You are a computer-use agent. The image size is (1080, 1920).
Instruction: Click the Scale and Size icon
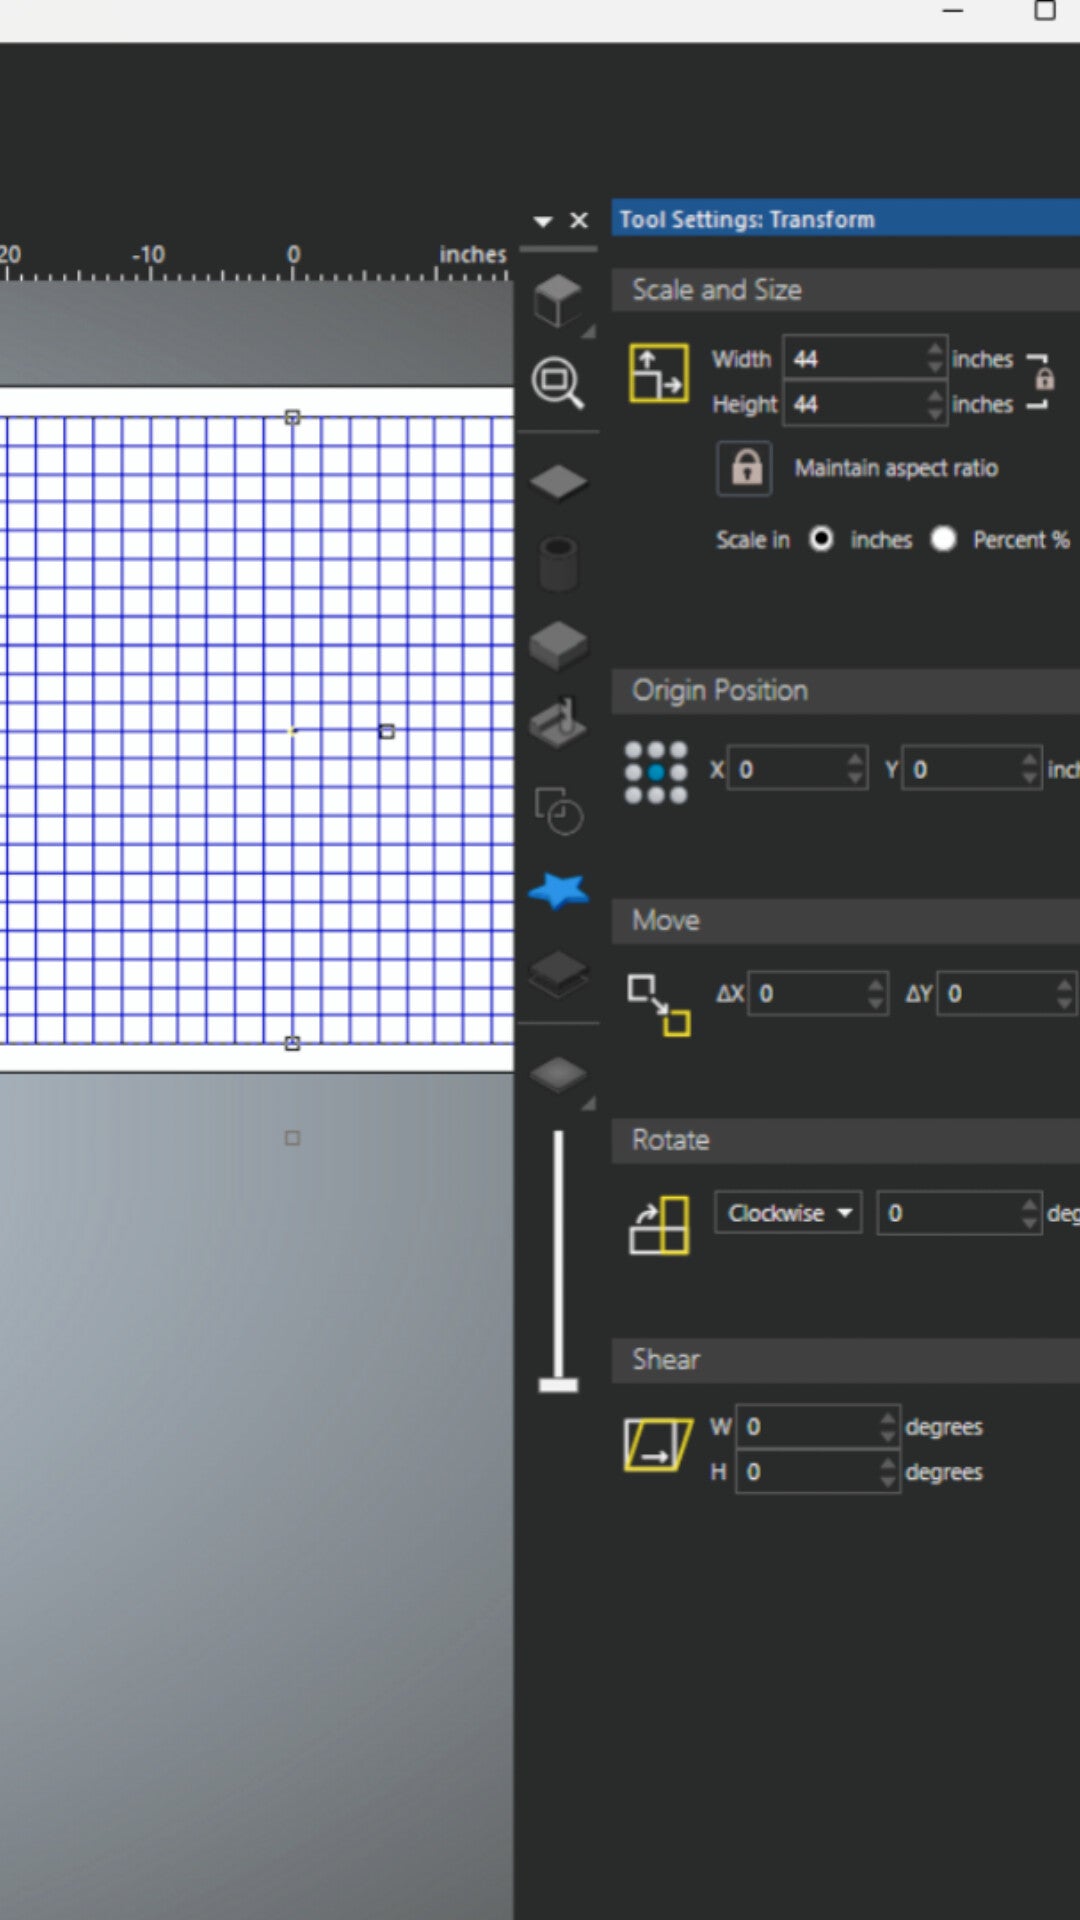658,373
